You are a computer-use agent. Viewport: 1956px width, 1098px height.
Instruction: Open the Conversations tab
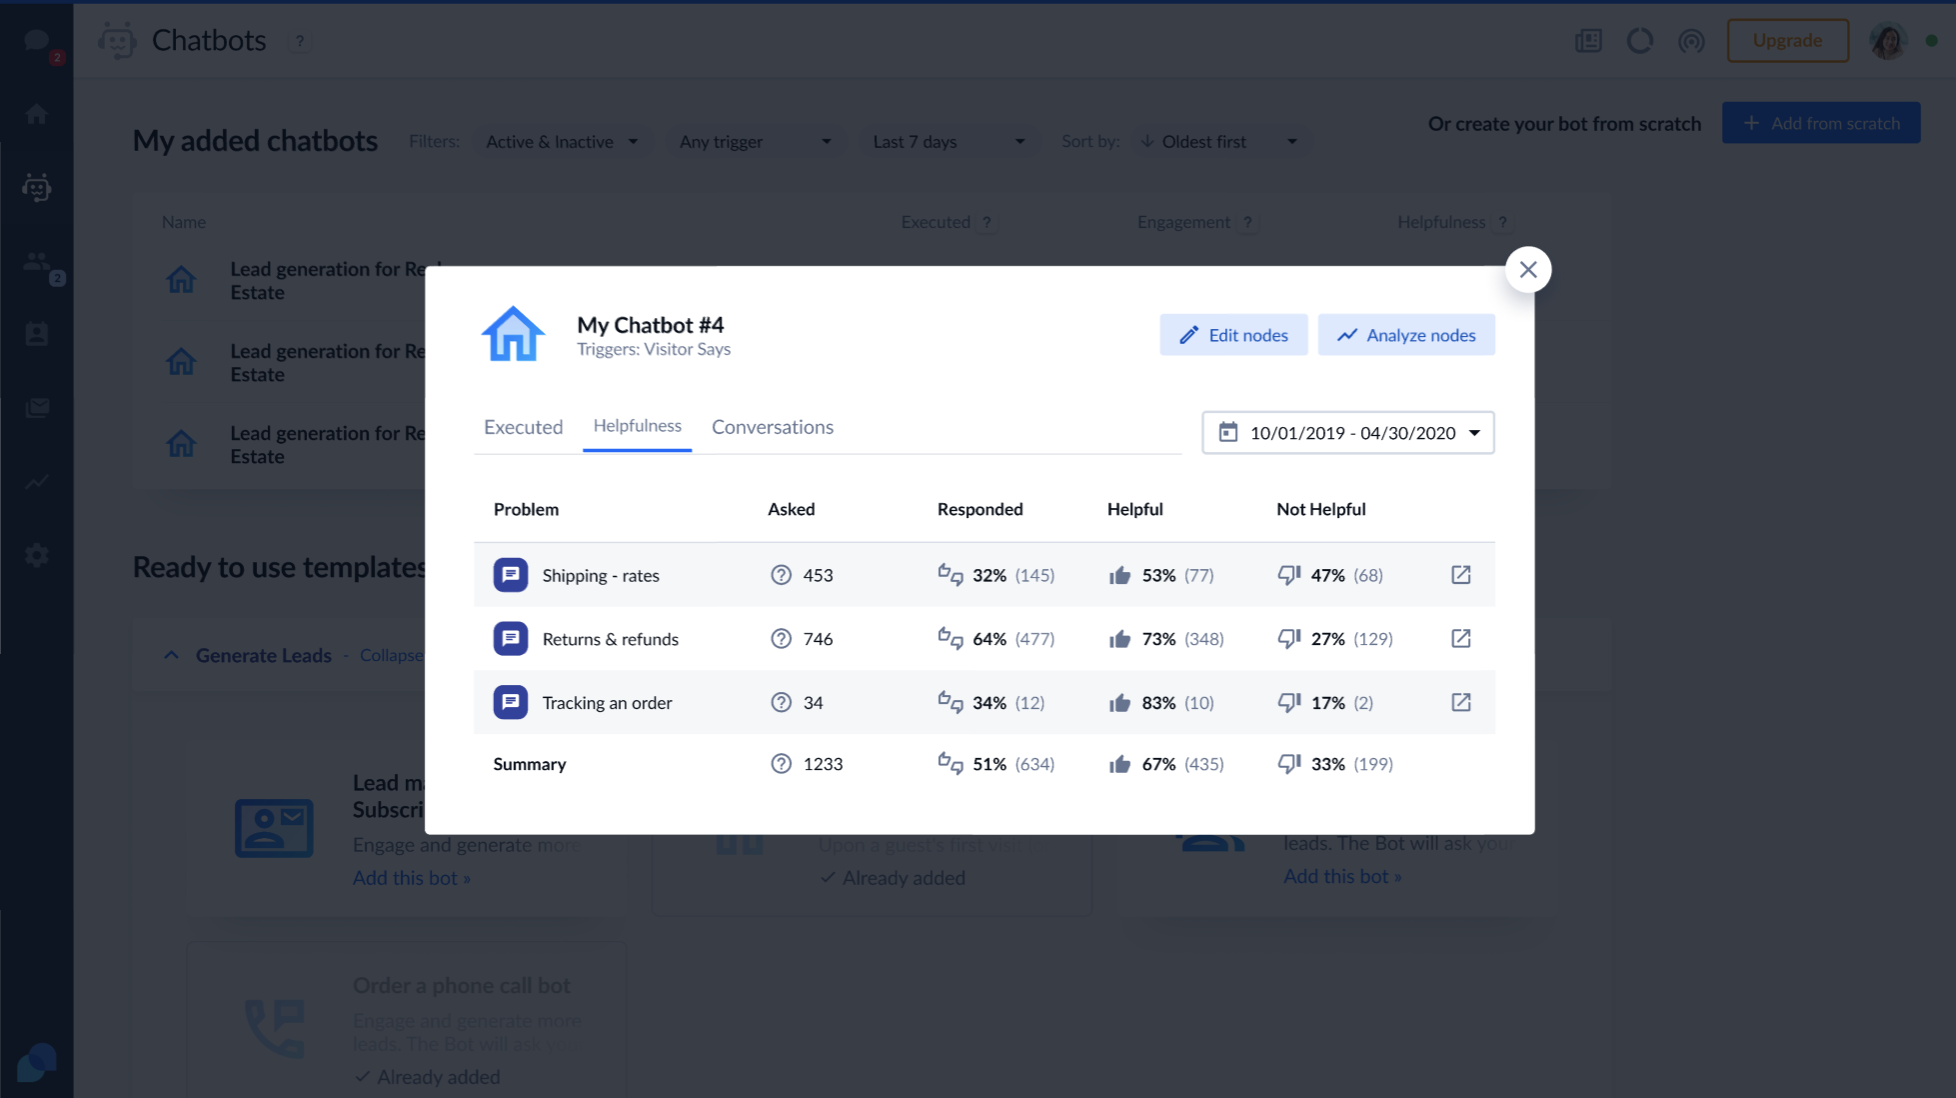(x=772, y=427)
